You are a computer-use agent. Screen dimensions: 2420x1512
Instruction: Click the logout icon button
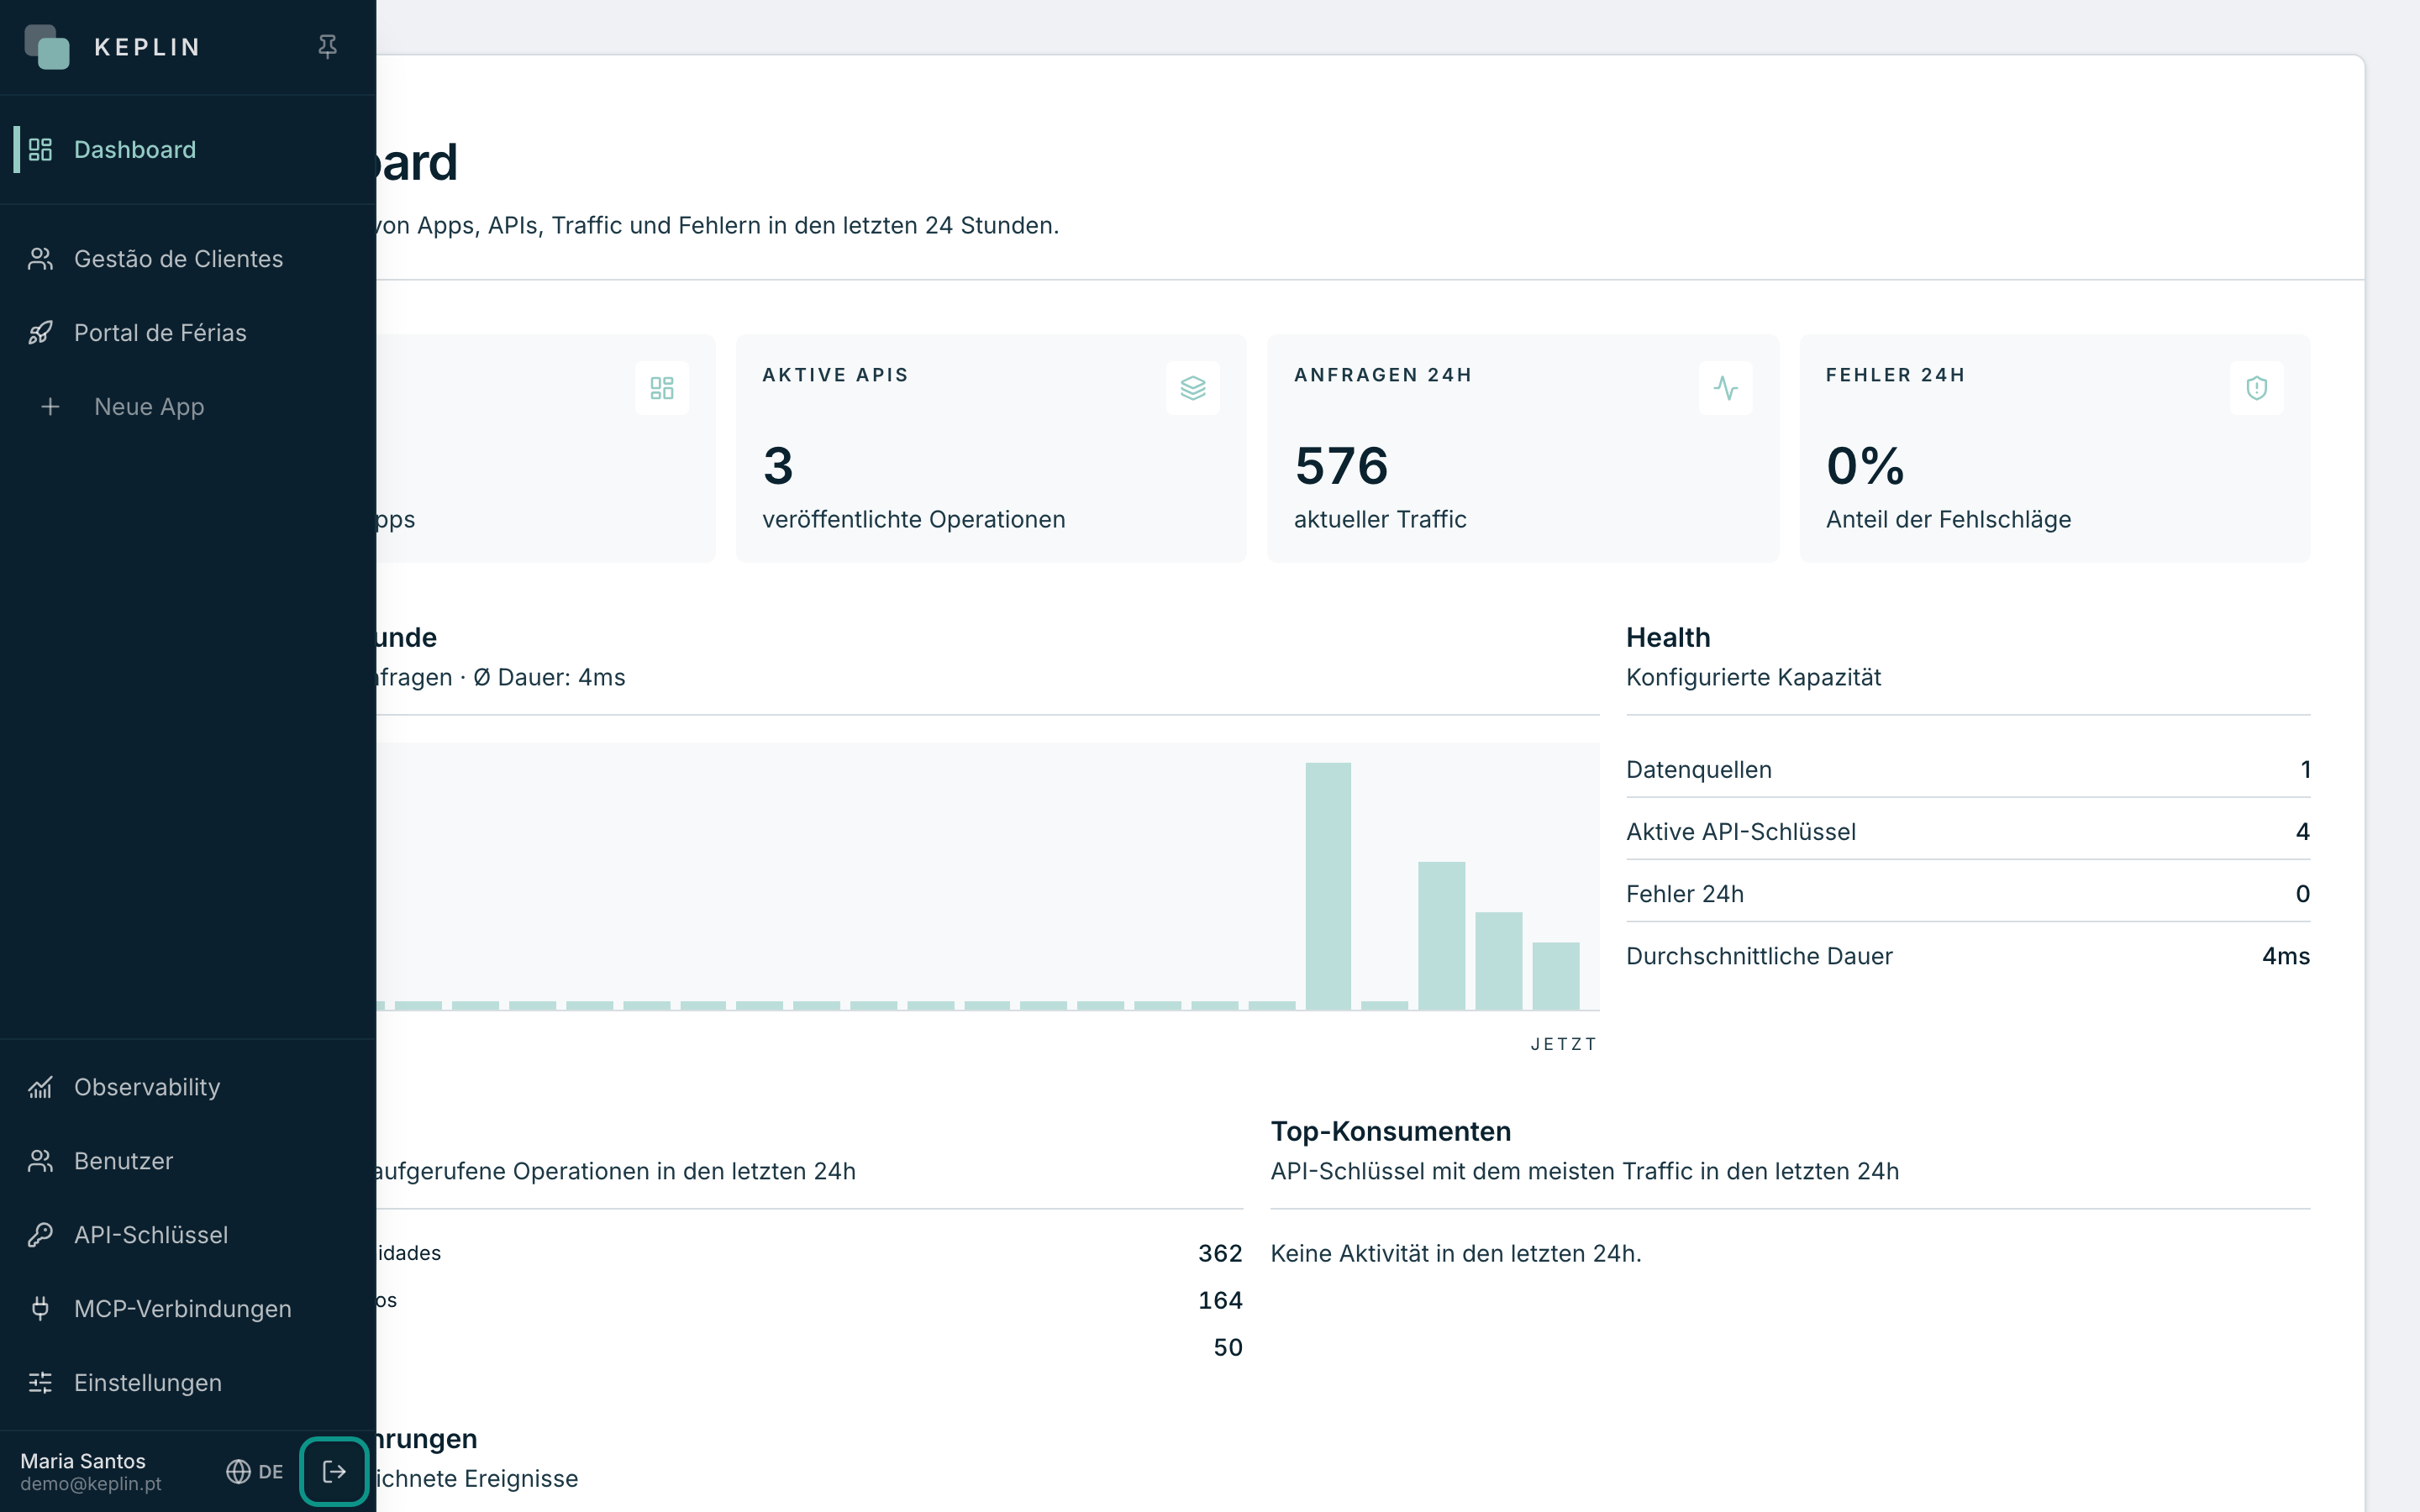pos(334,1472)
